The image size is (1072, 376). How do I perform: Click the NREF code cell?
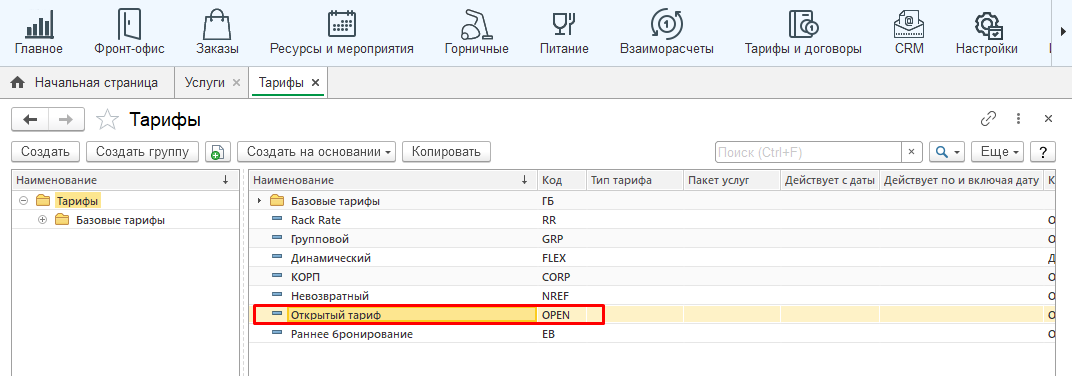tap(562, 296)
